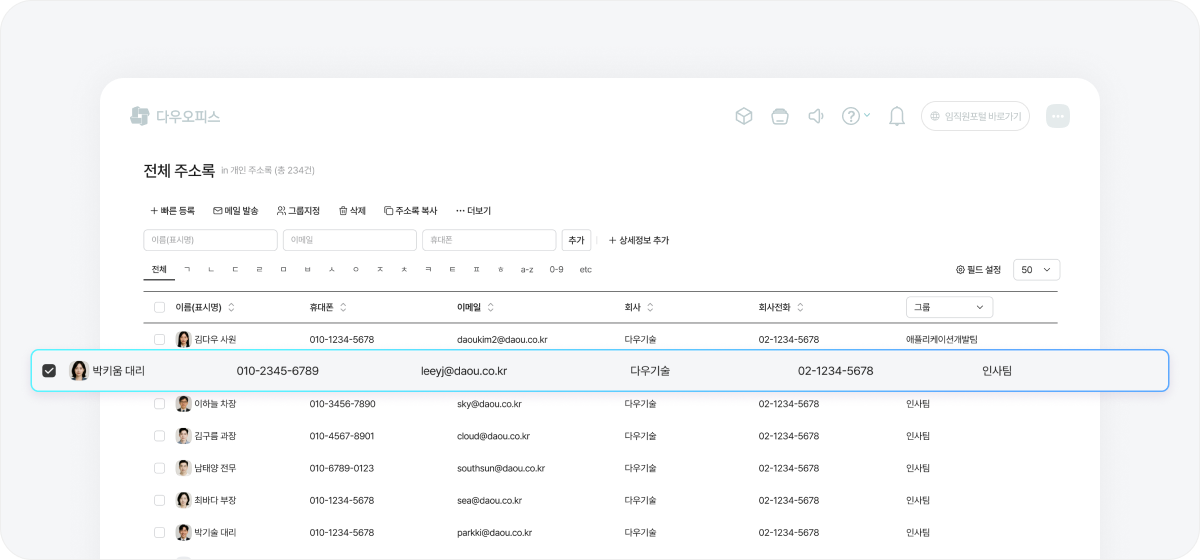The width and height of the screenshot is (1200, 560).
Task: Open the help question-mark menu
Action: pos(855,116)
